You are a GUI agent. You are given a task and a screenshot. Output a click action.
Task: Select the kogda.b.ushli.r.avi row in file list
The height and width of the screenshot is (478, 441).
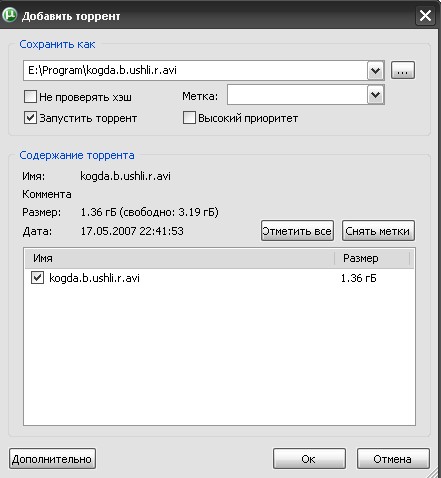point(219,278)
